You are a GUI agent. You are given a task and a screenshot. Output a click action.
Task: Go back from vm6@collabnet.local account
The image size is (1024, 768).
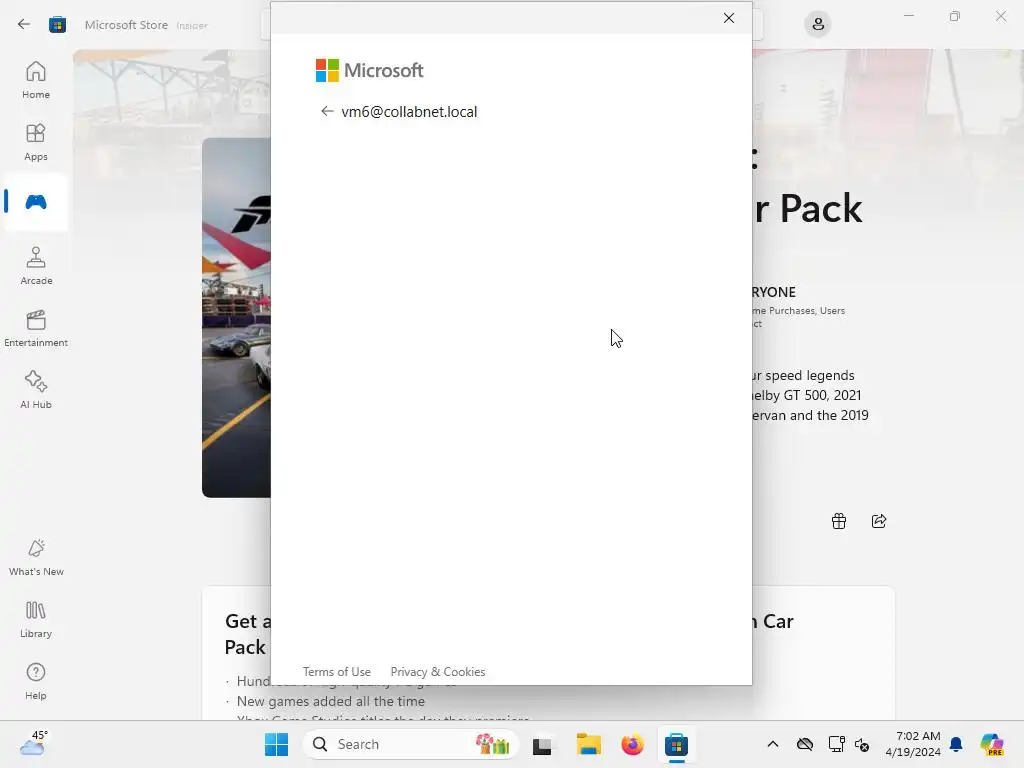pos(327,111)
